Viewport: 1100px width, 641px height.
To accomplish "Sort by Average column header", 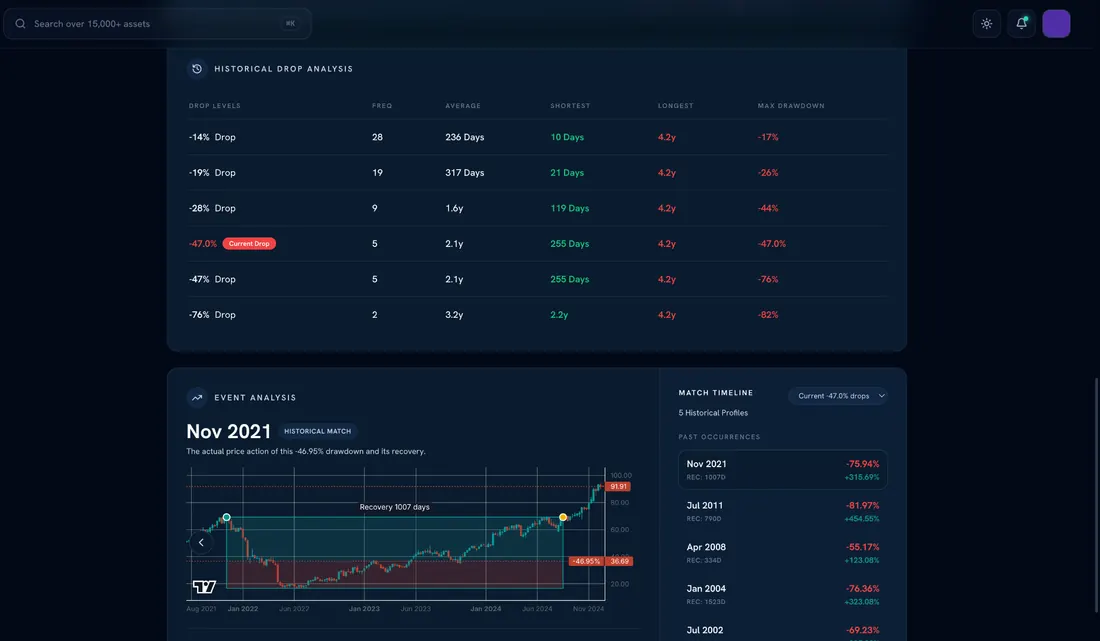I will [463, 106].
